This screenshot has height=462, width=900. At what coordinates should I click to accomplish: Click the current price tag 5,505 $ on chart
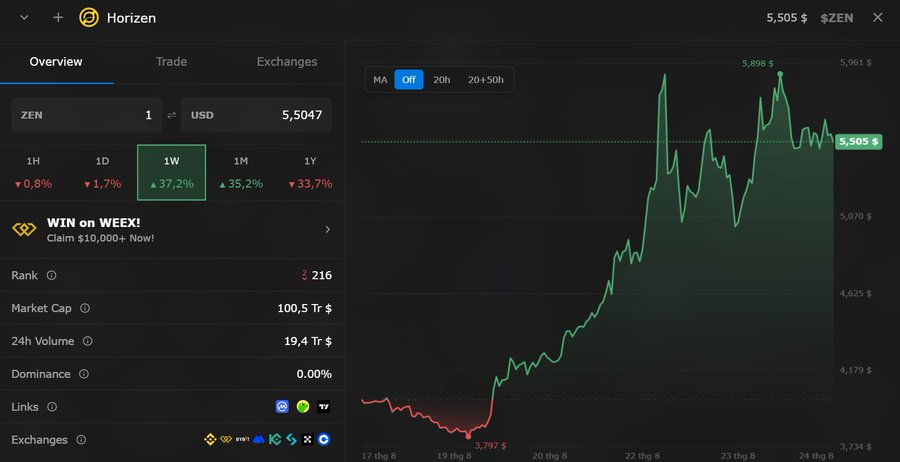858,141
